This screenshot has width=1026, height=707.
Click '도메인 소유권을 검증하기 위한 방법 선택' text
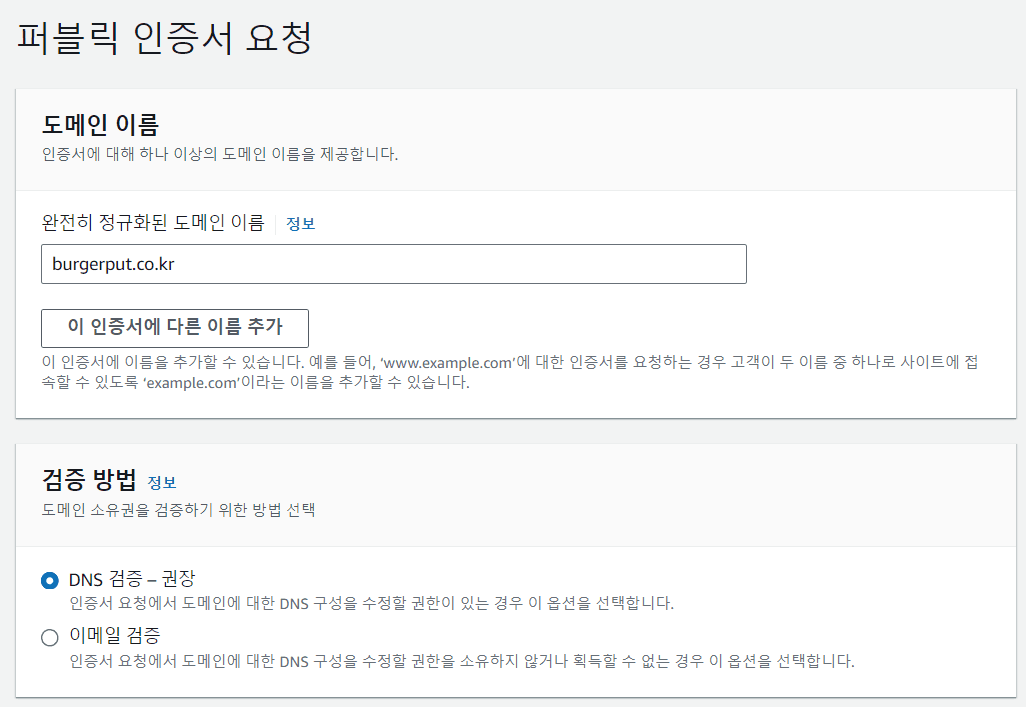click(178, 510)
